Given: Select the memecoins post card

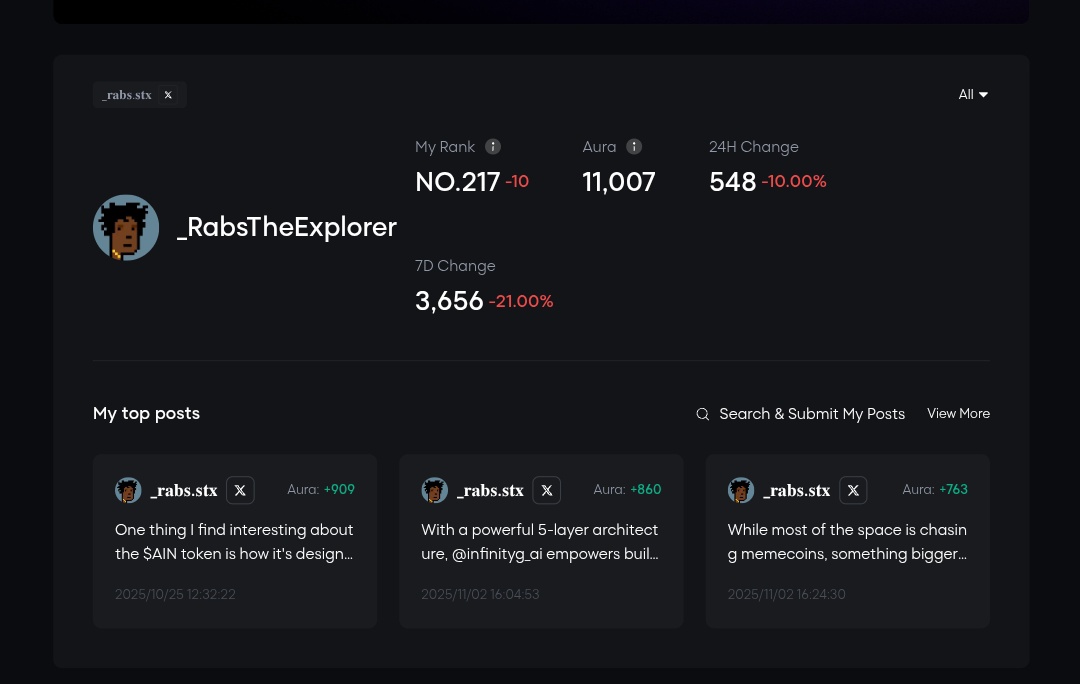Looking at the screenshot, I should (848, 541).
